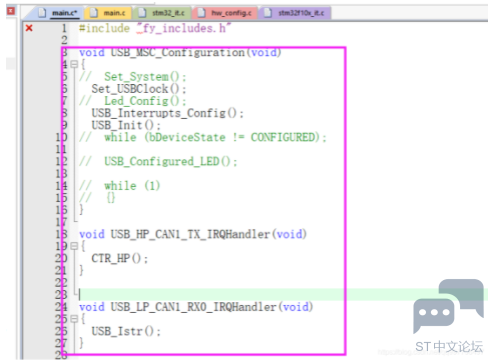Click the commented bDeviceState != CONFIGURED line

click(x=203, y=137)
